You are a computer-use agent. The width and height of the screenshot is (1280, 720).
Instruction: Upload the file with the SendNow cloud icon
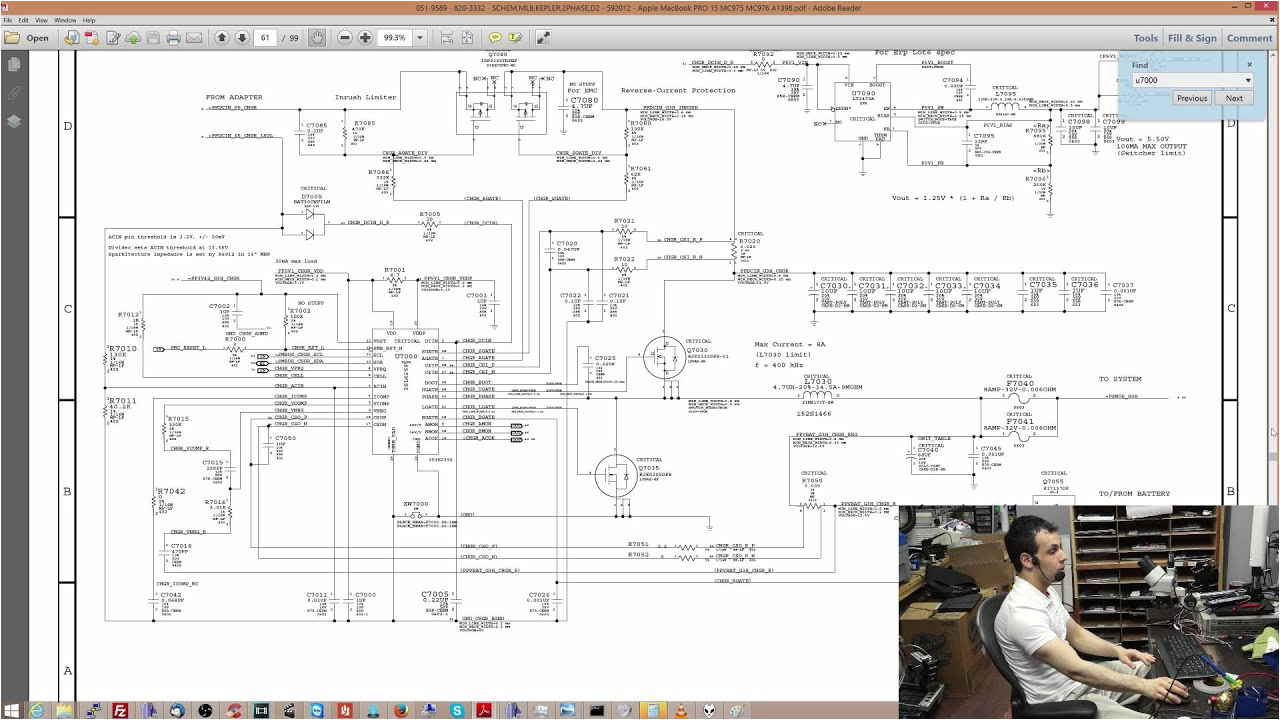click(x=131, y=38)
